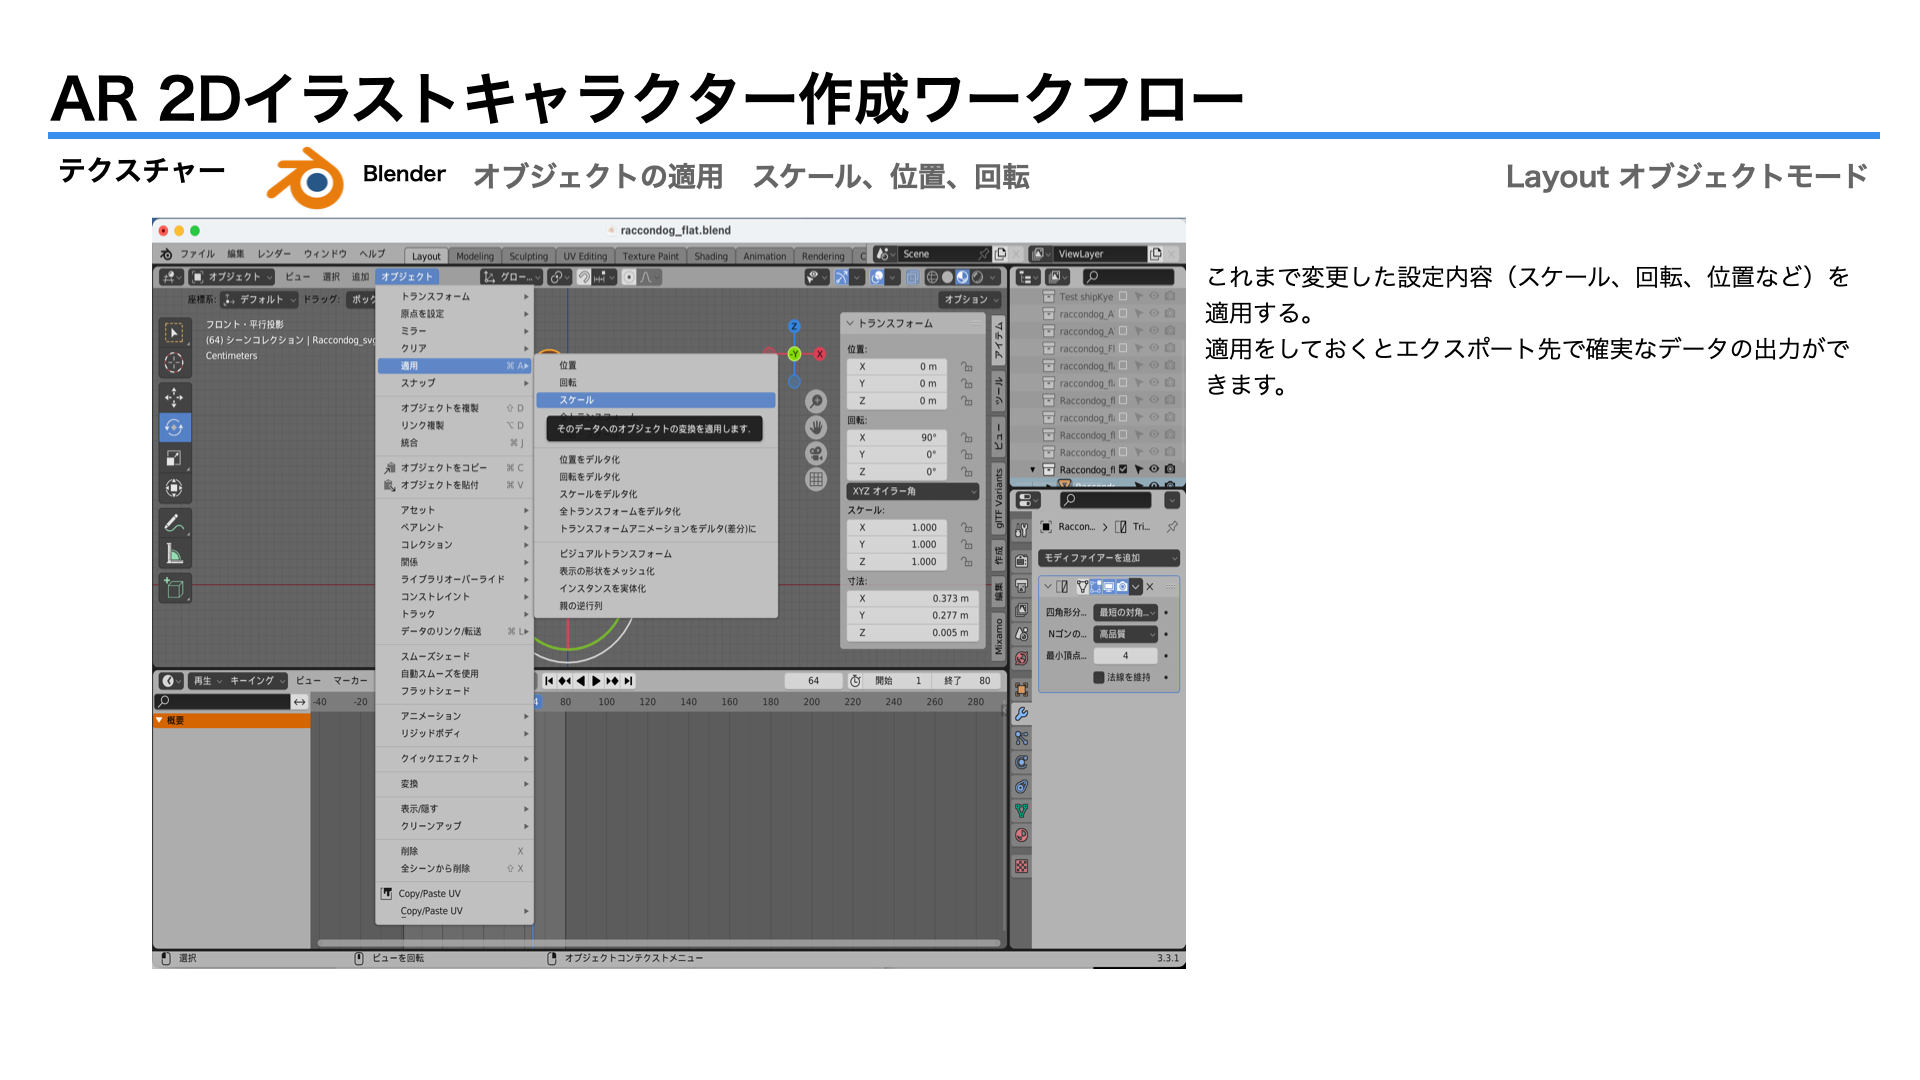Image resolution: width=1920 pixels, height=1080 pixels.
Task: Open the ファイル menu
Action: click(x=197, y=254)
